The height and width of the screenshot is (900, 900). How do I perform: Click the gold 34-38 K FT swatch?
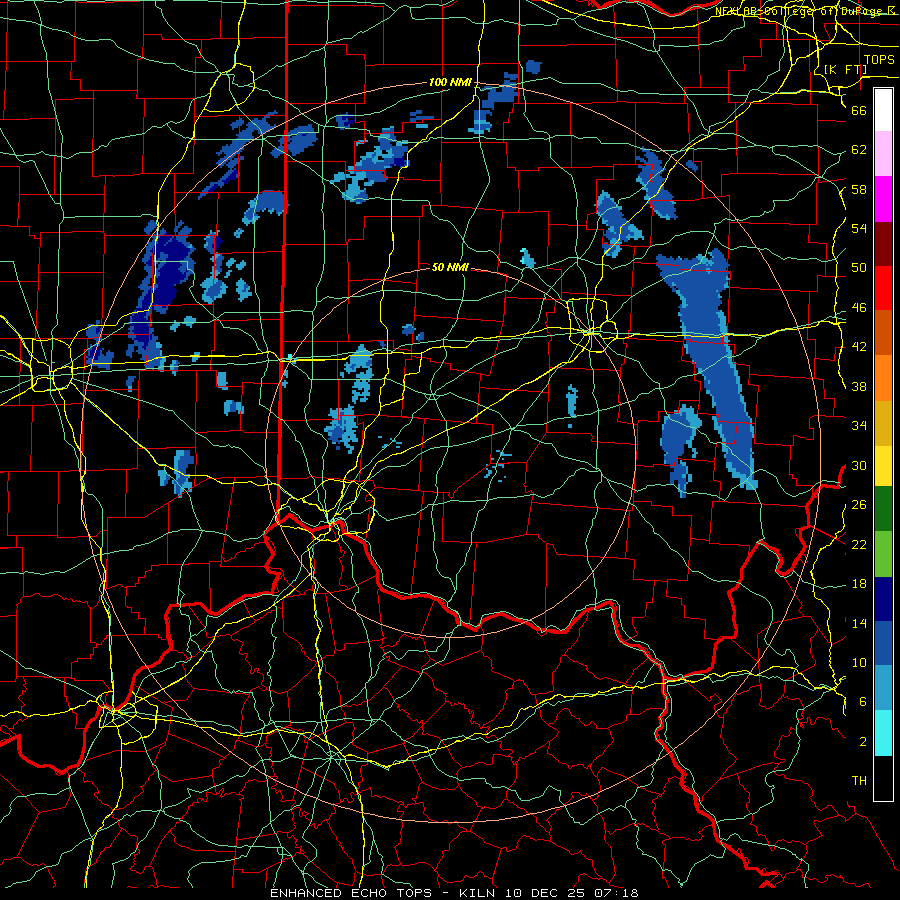point(883,423)
